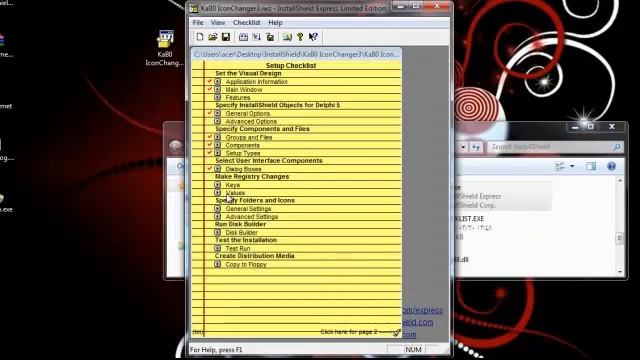This screenshot has height=360, width=640.
Task: Toggle the Explorer preview pane icon
Action: (x=591, y=166)
